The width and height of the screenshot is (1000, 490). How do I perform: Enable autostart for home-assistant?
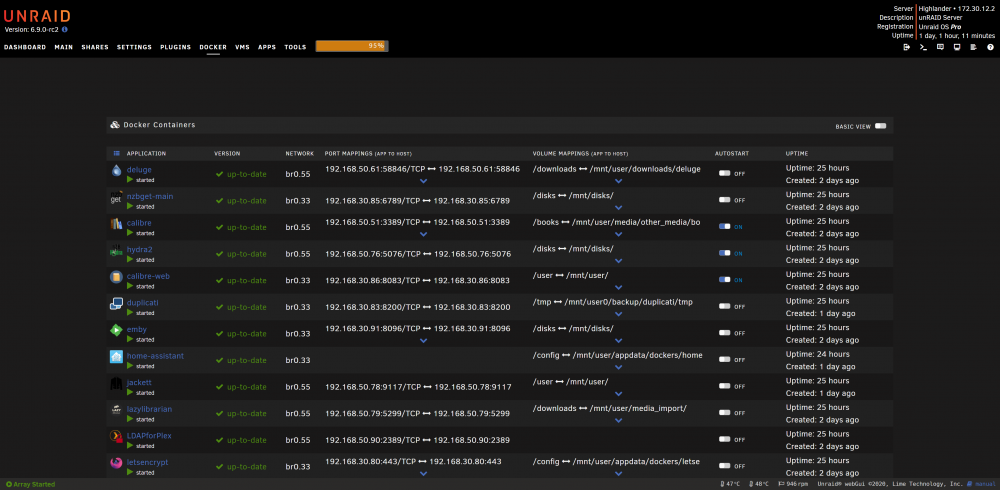pos(724,360)
